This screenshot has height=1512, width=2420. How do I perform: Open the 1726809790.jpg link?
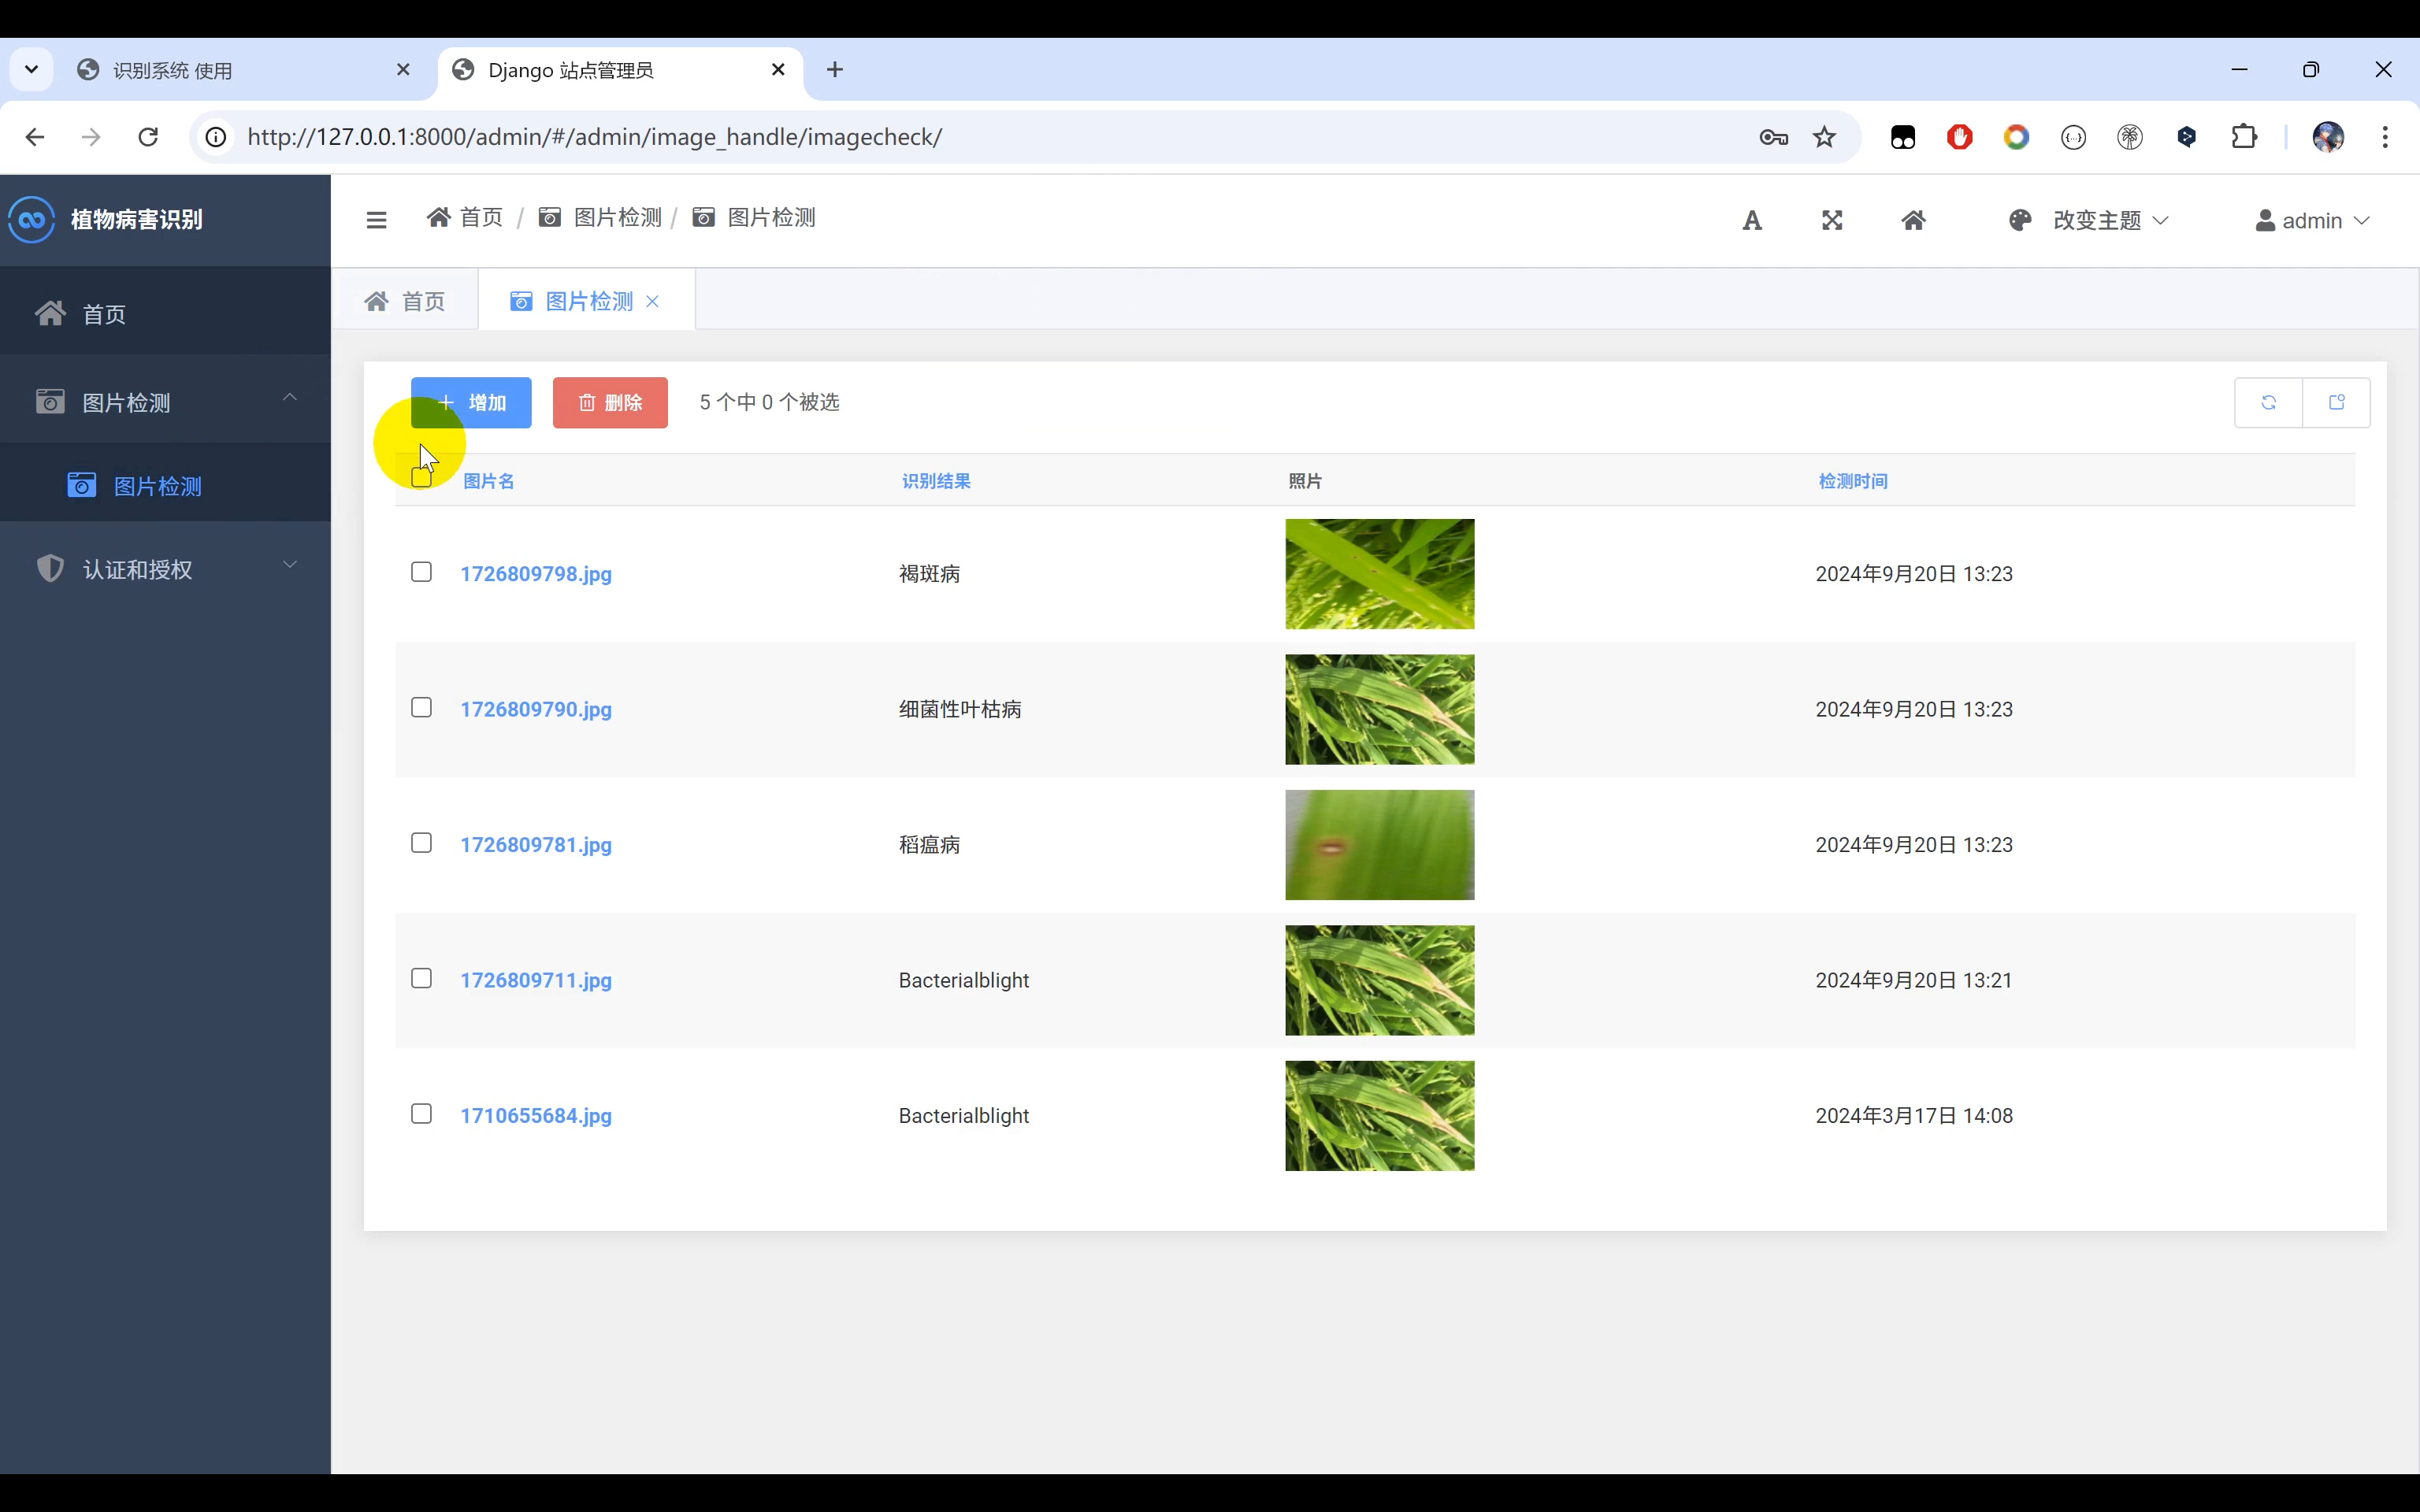tap(536, 709)
